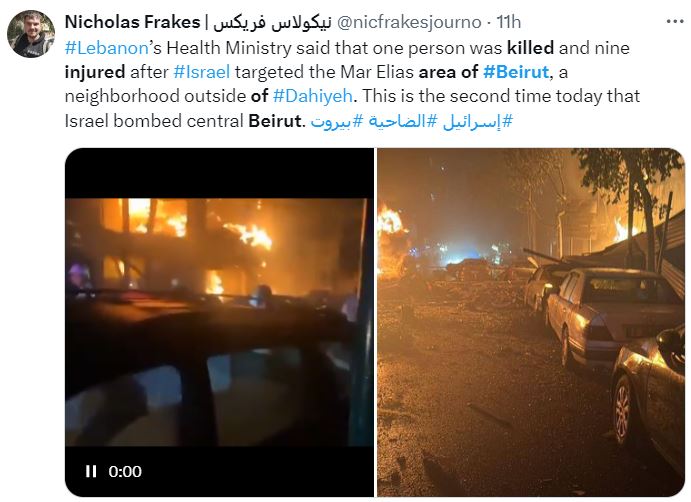Open the Arabic #إسرائيل hashtag
The height and width of the screenshot is (502, 691).
pos(478,121)
